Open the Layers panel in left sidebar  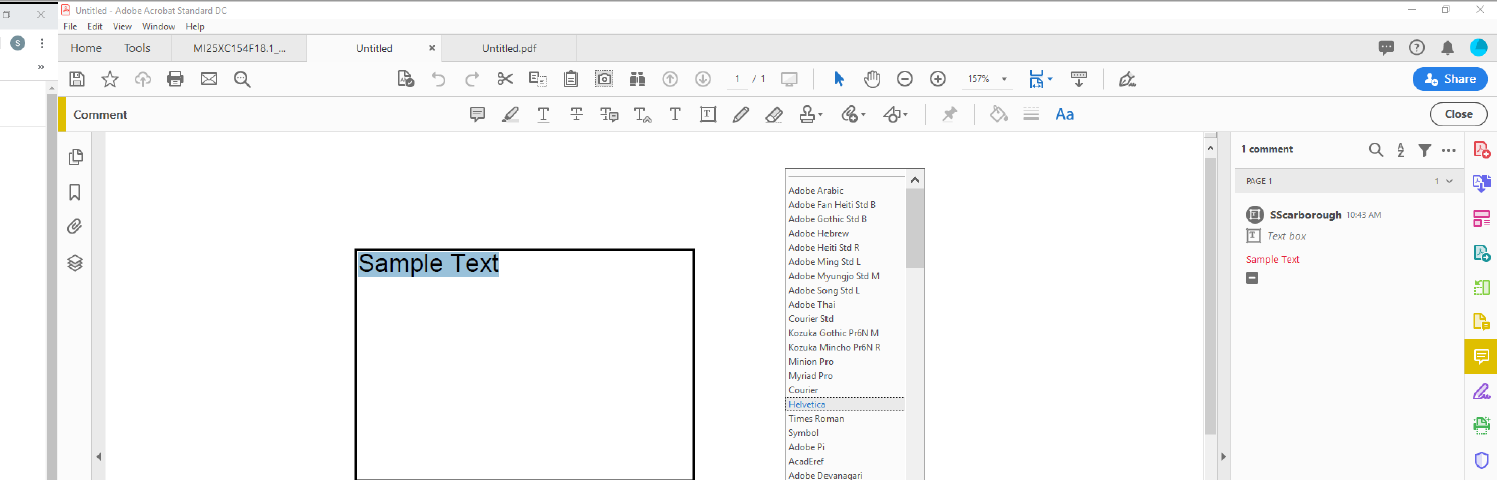click(75, 263)
